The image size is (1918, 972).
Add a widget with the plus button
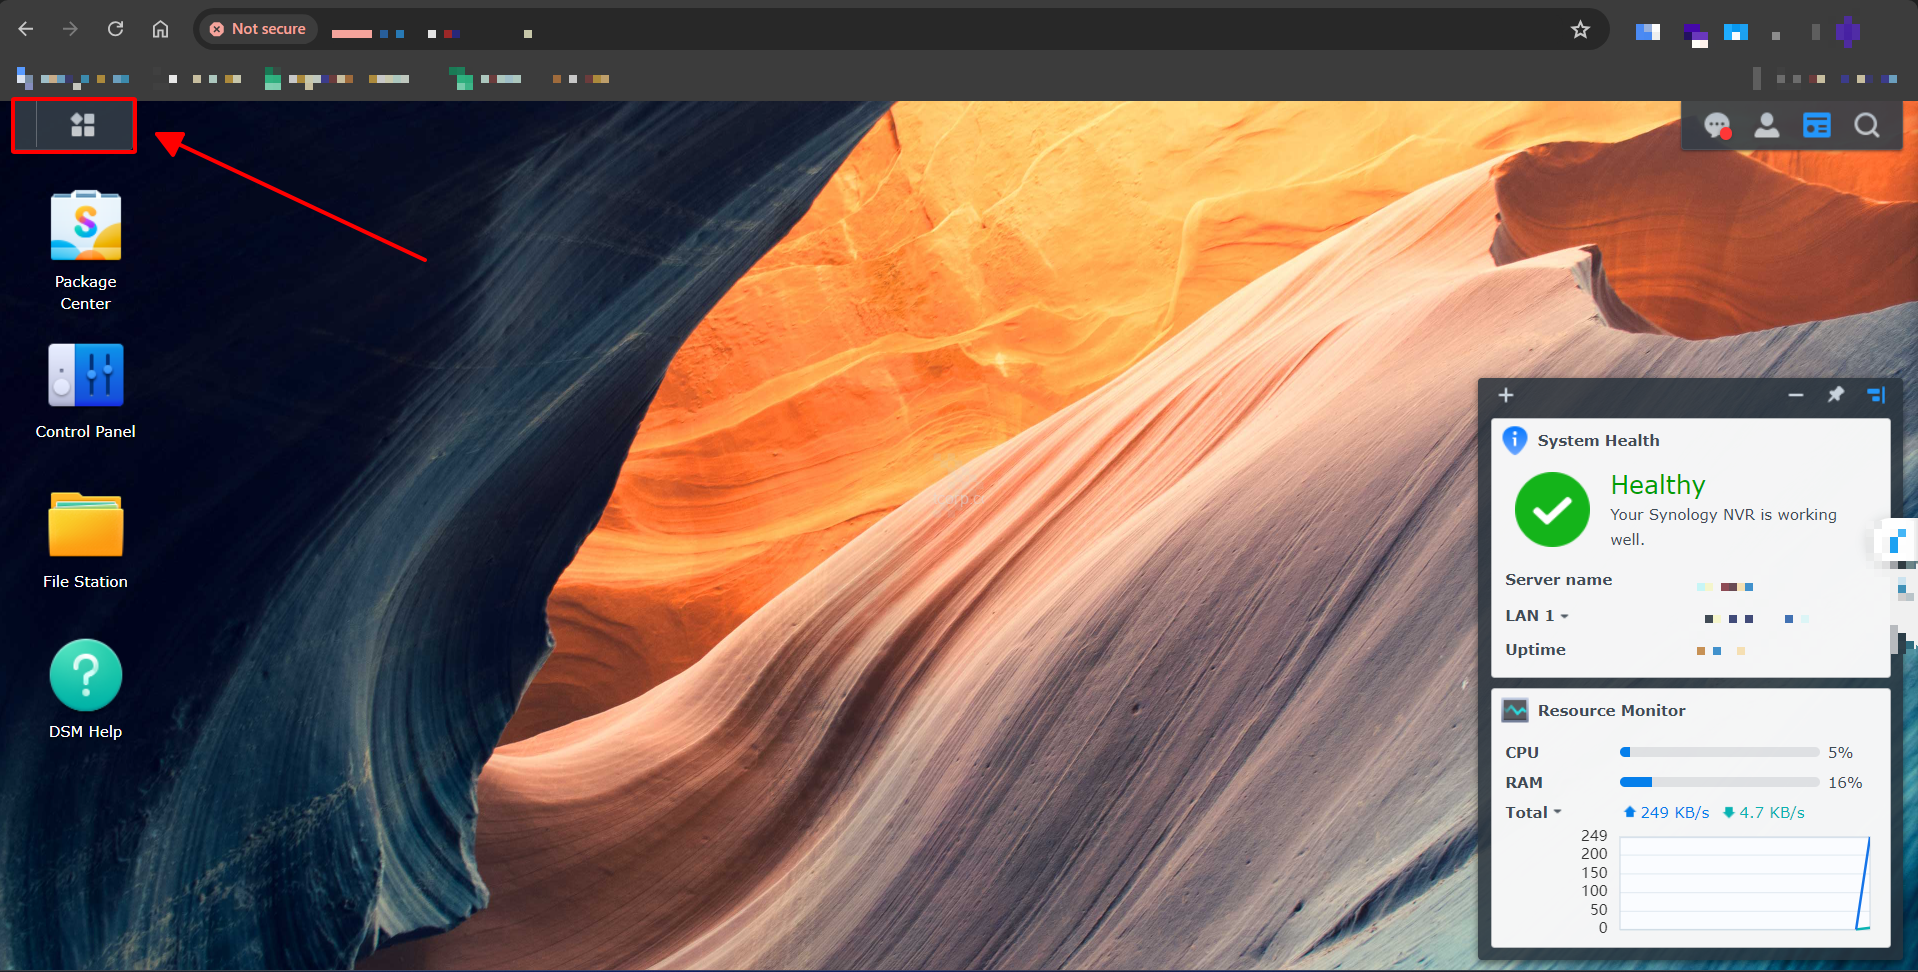tap(1506, 396)
